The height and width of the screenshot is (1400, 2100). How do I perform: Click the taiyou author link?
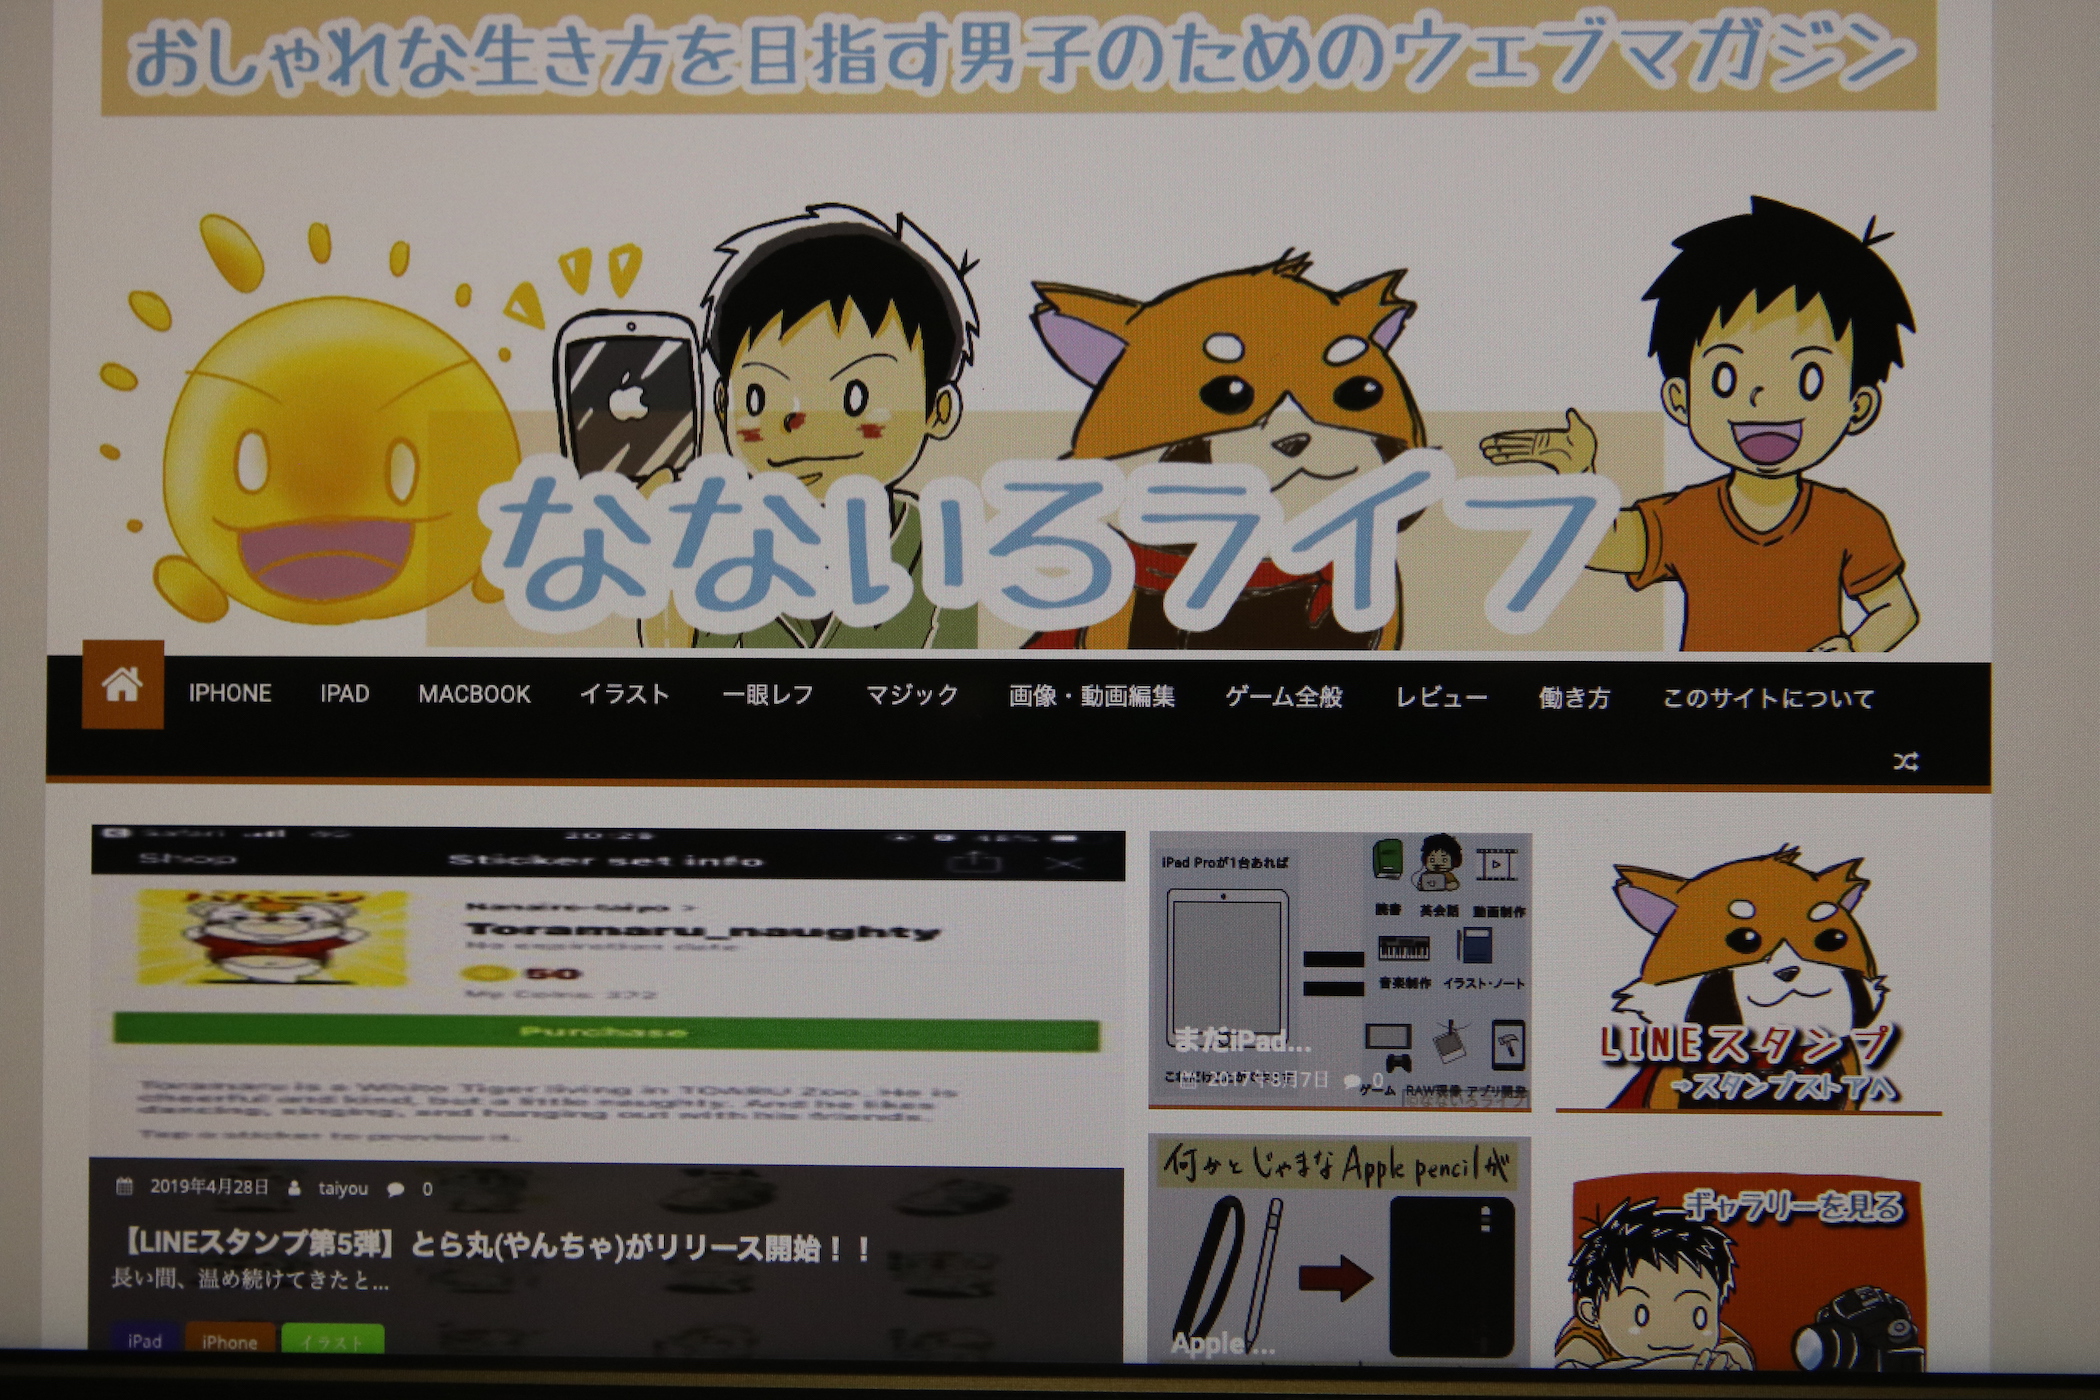click(343, 1189)
